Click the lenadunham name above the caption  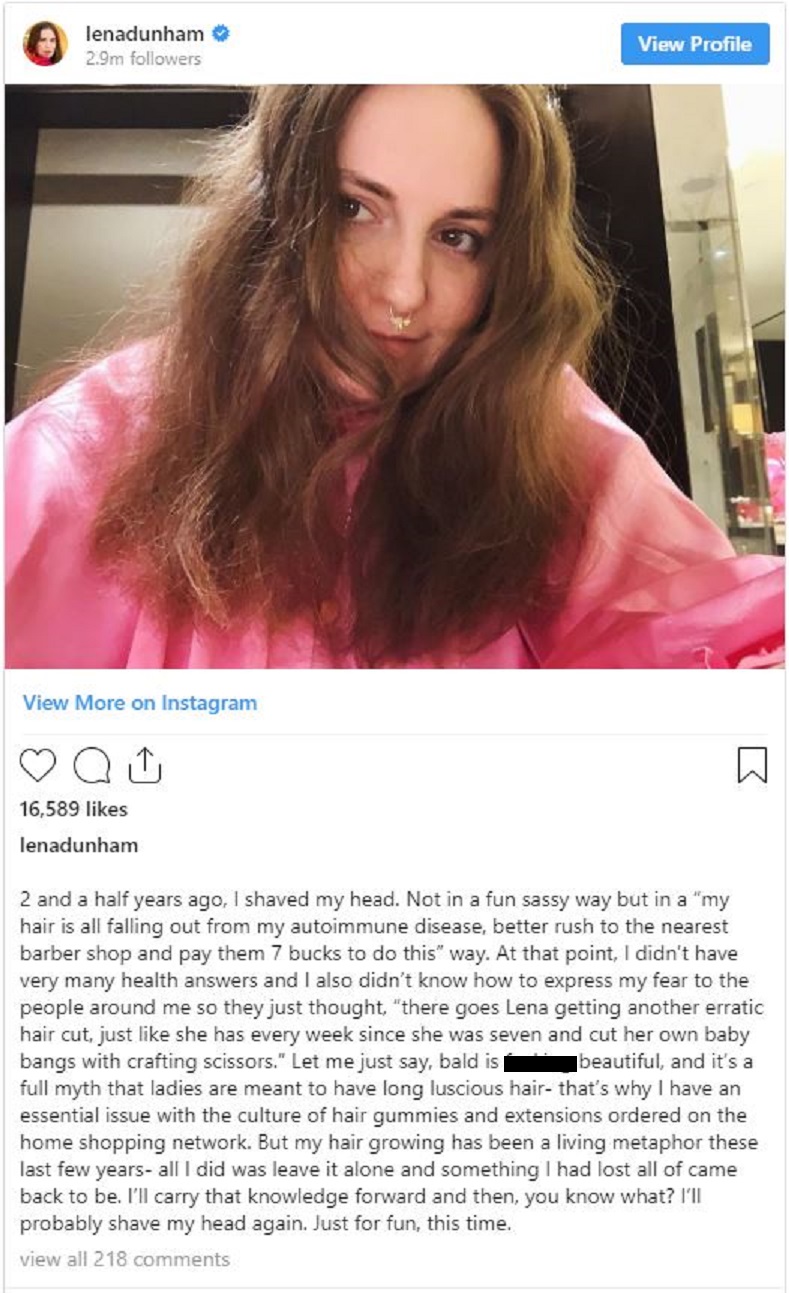[79, 846]
